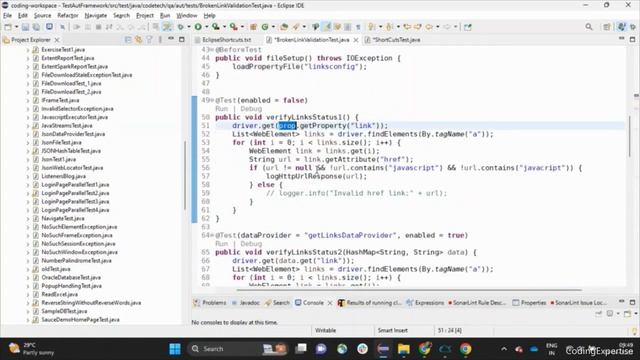This screenshot has height=360, width=640.
Task: Toggle the Skip All Breakpoints toolbar icon
Action: tap(62, 27)
